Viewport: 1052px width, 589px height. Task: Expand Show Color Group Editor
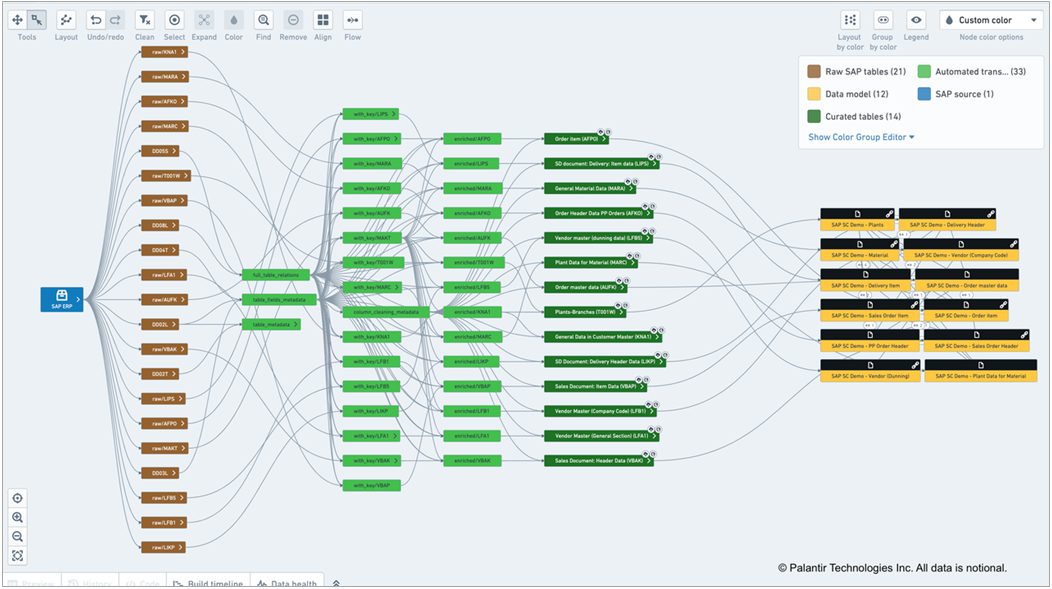(x=861, y=137)
